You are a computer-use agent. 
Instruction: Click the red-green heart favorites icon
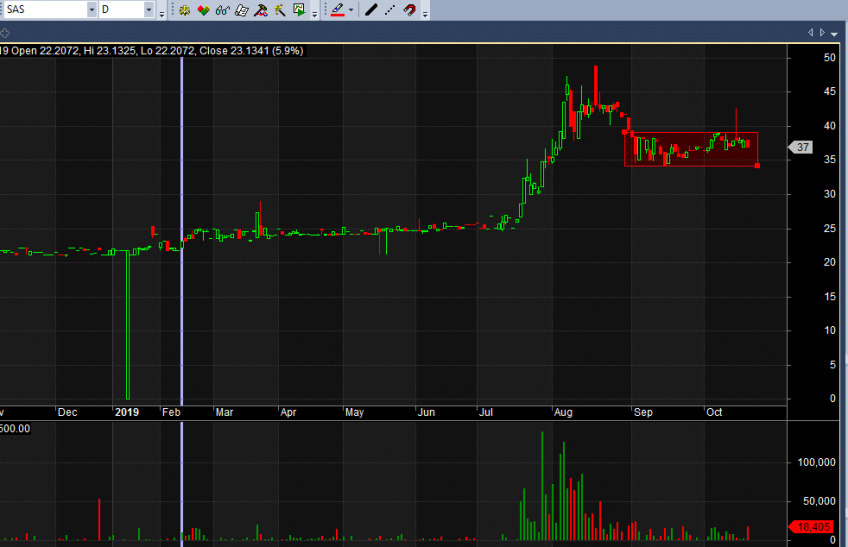click(203, 10)
